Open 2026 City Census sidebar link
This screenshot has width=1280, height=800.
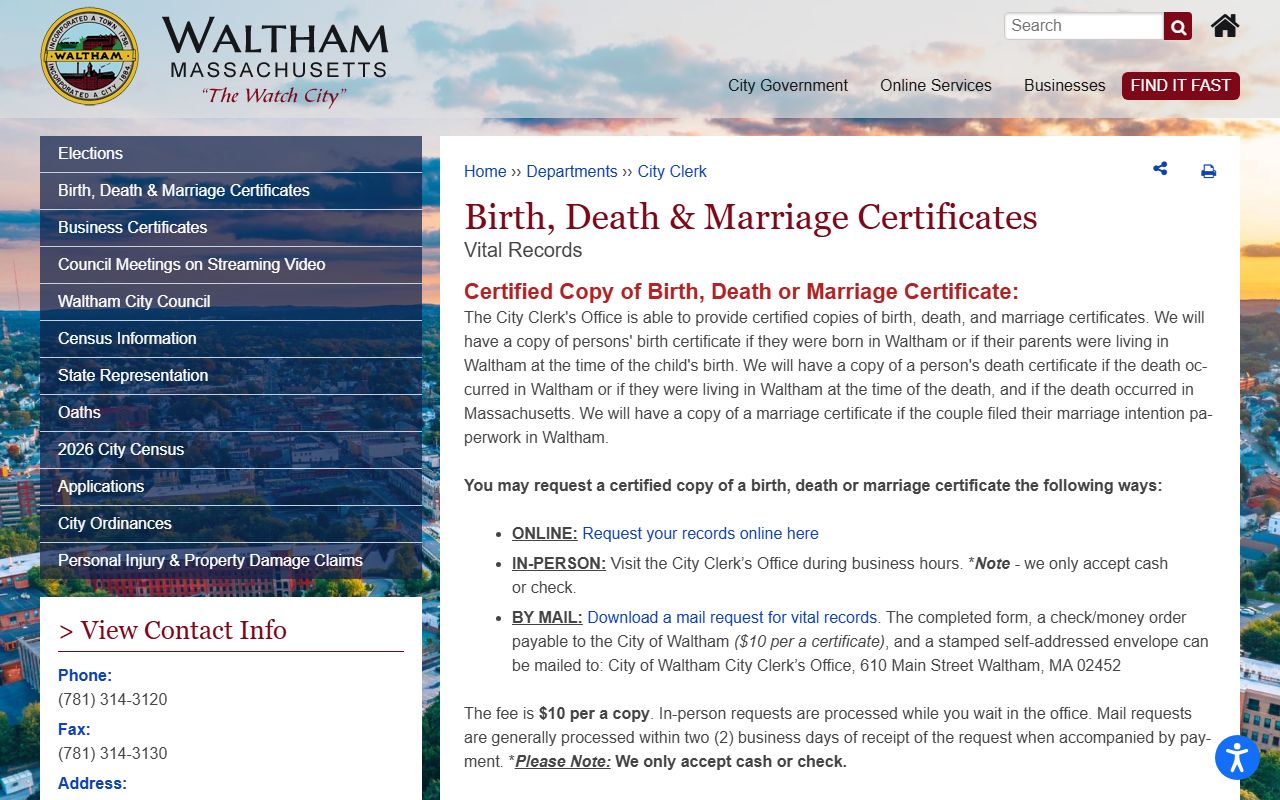231,450
